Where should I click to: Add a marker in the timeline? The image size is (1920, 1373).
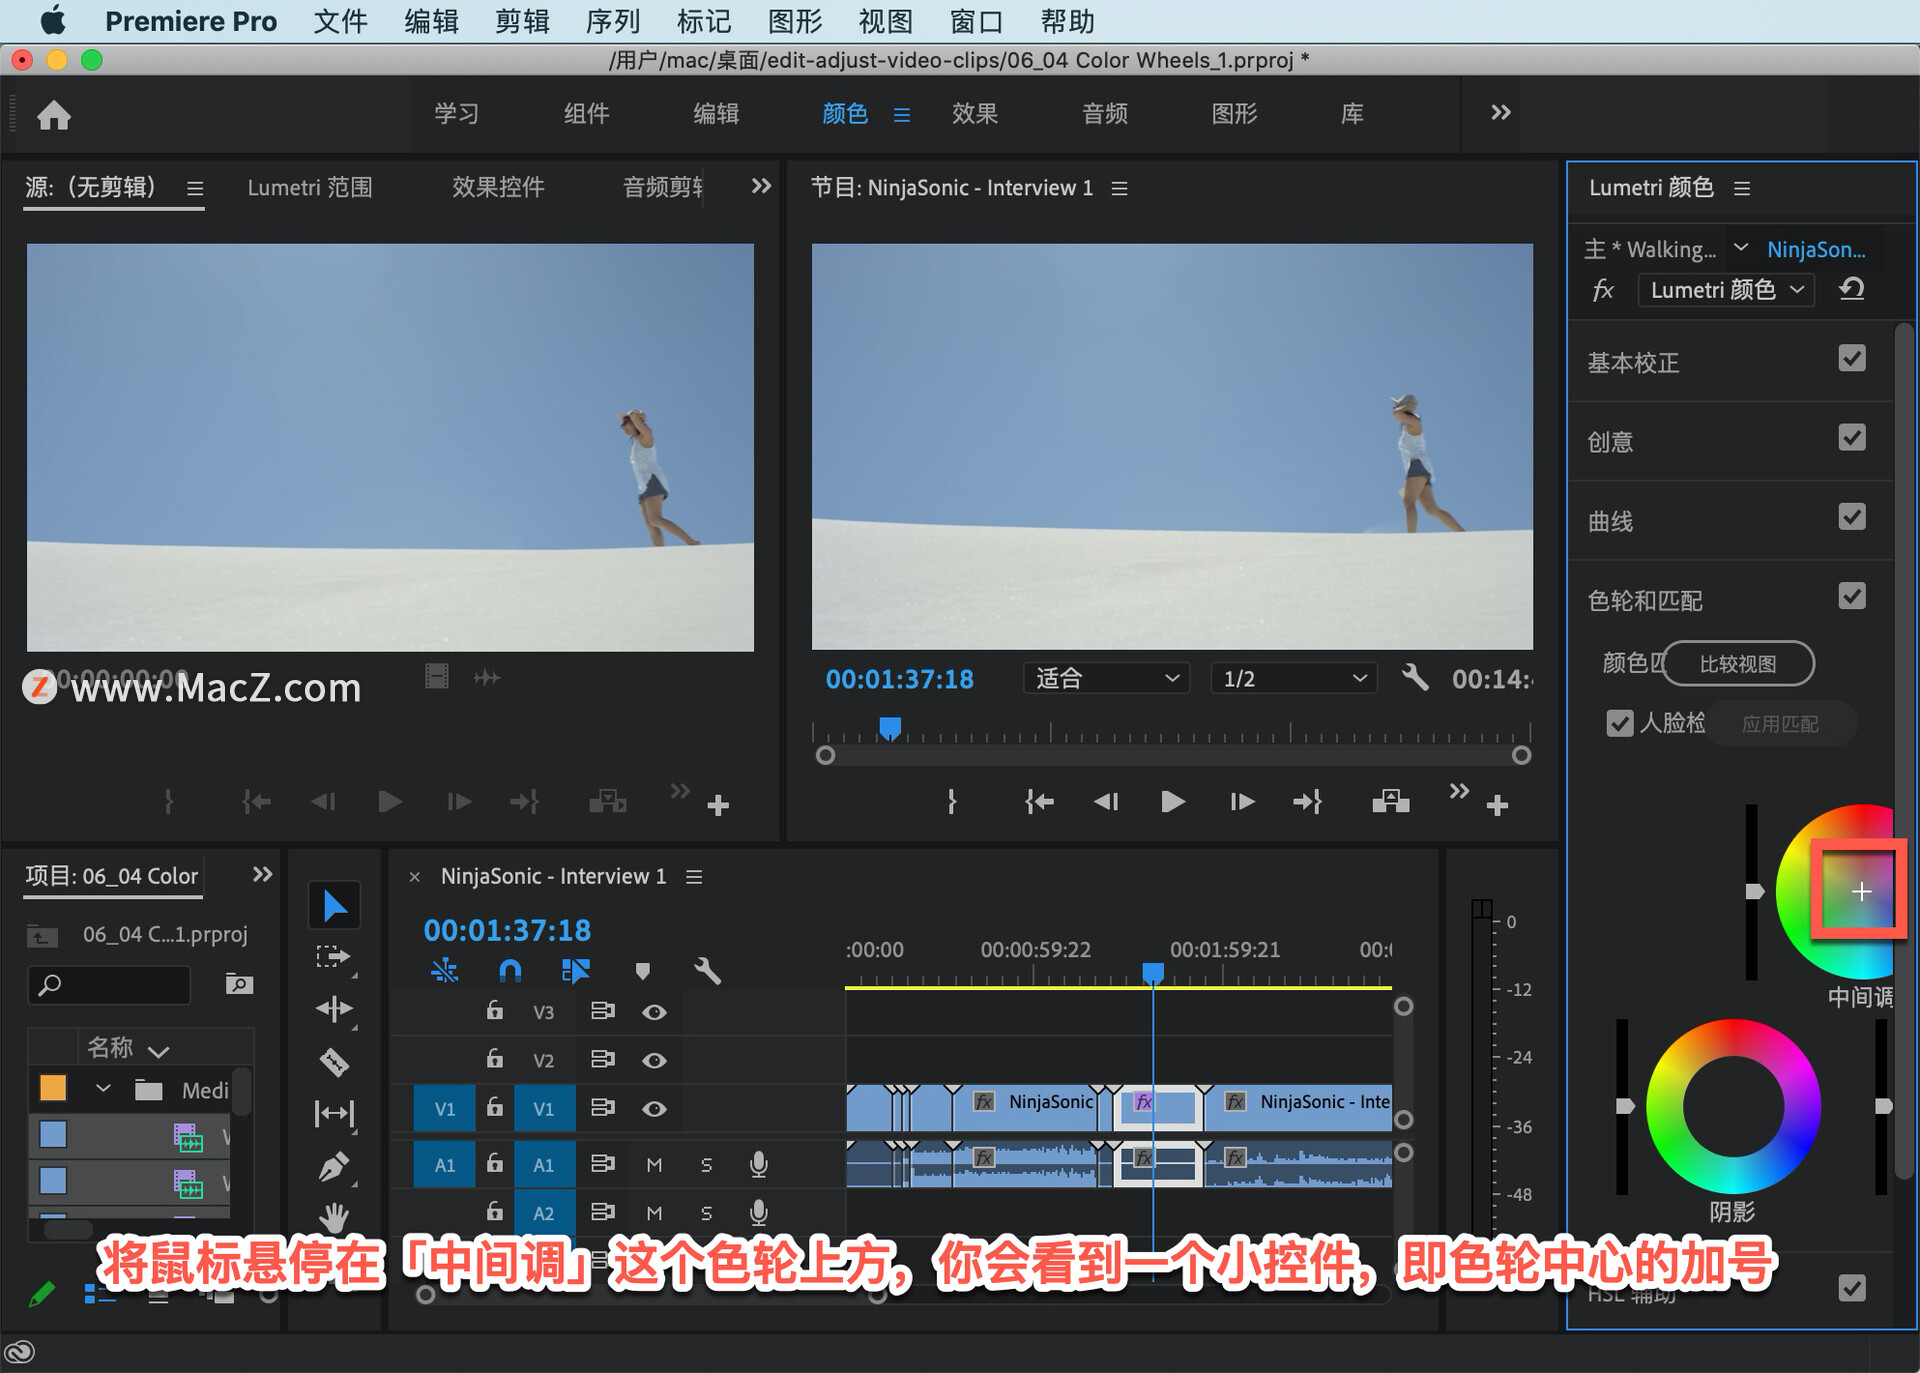point(642,970)
